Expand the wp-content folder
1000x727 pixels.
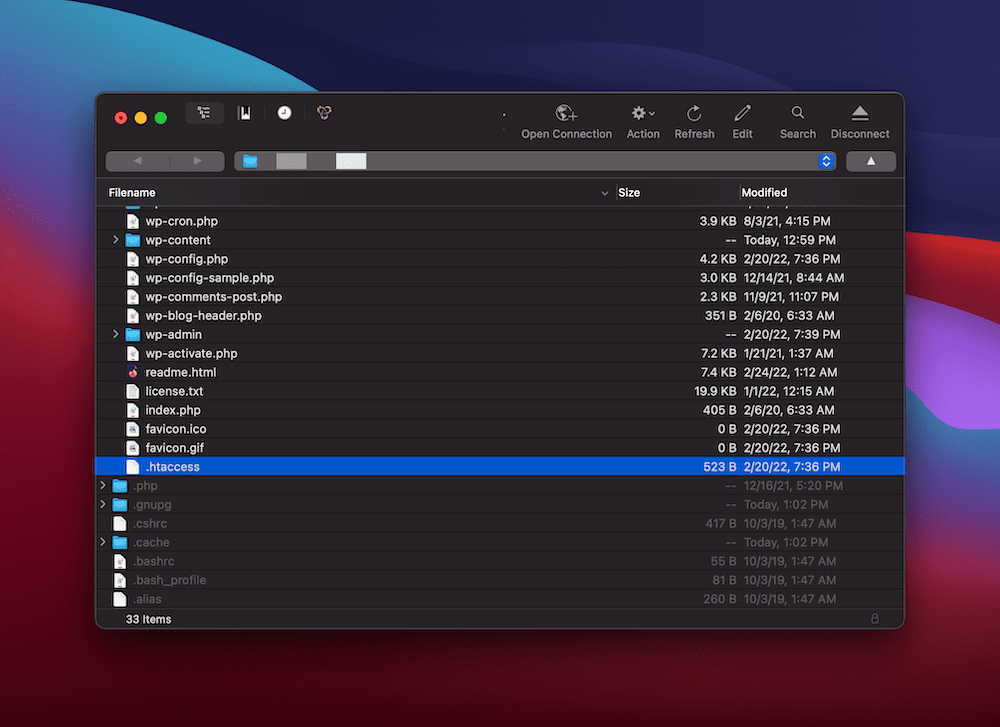(x=116, y=240)
